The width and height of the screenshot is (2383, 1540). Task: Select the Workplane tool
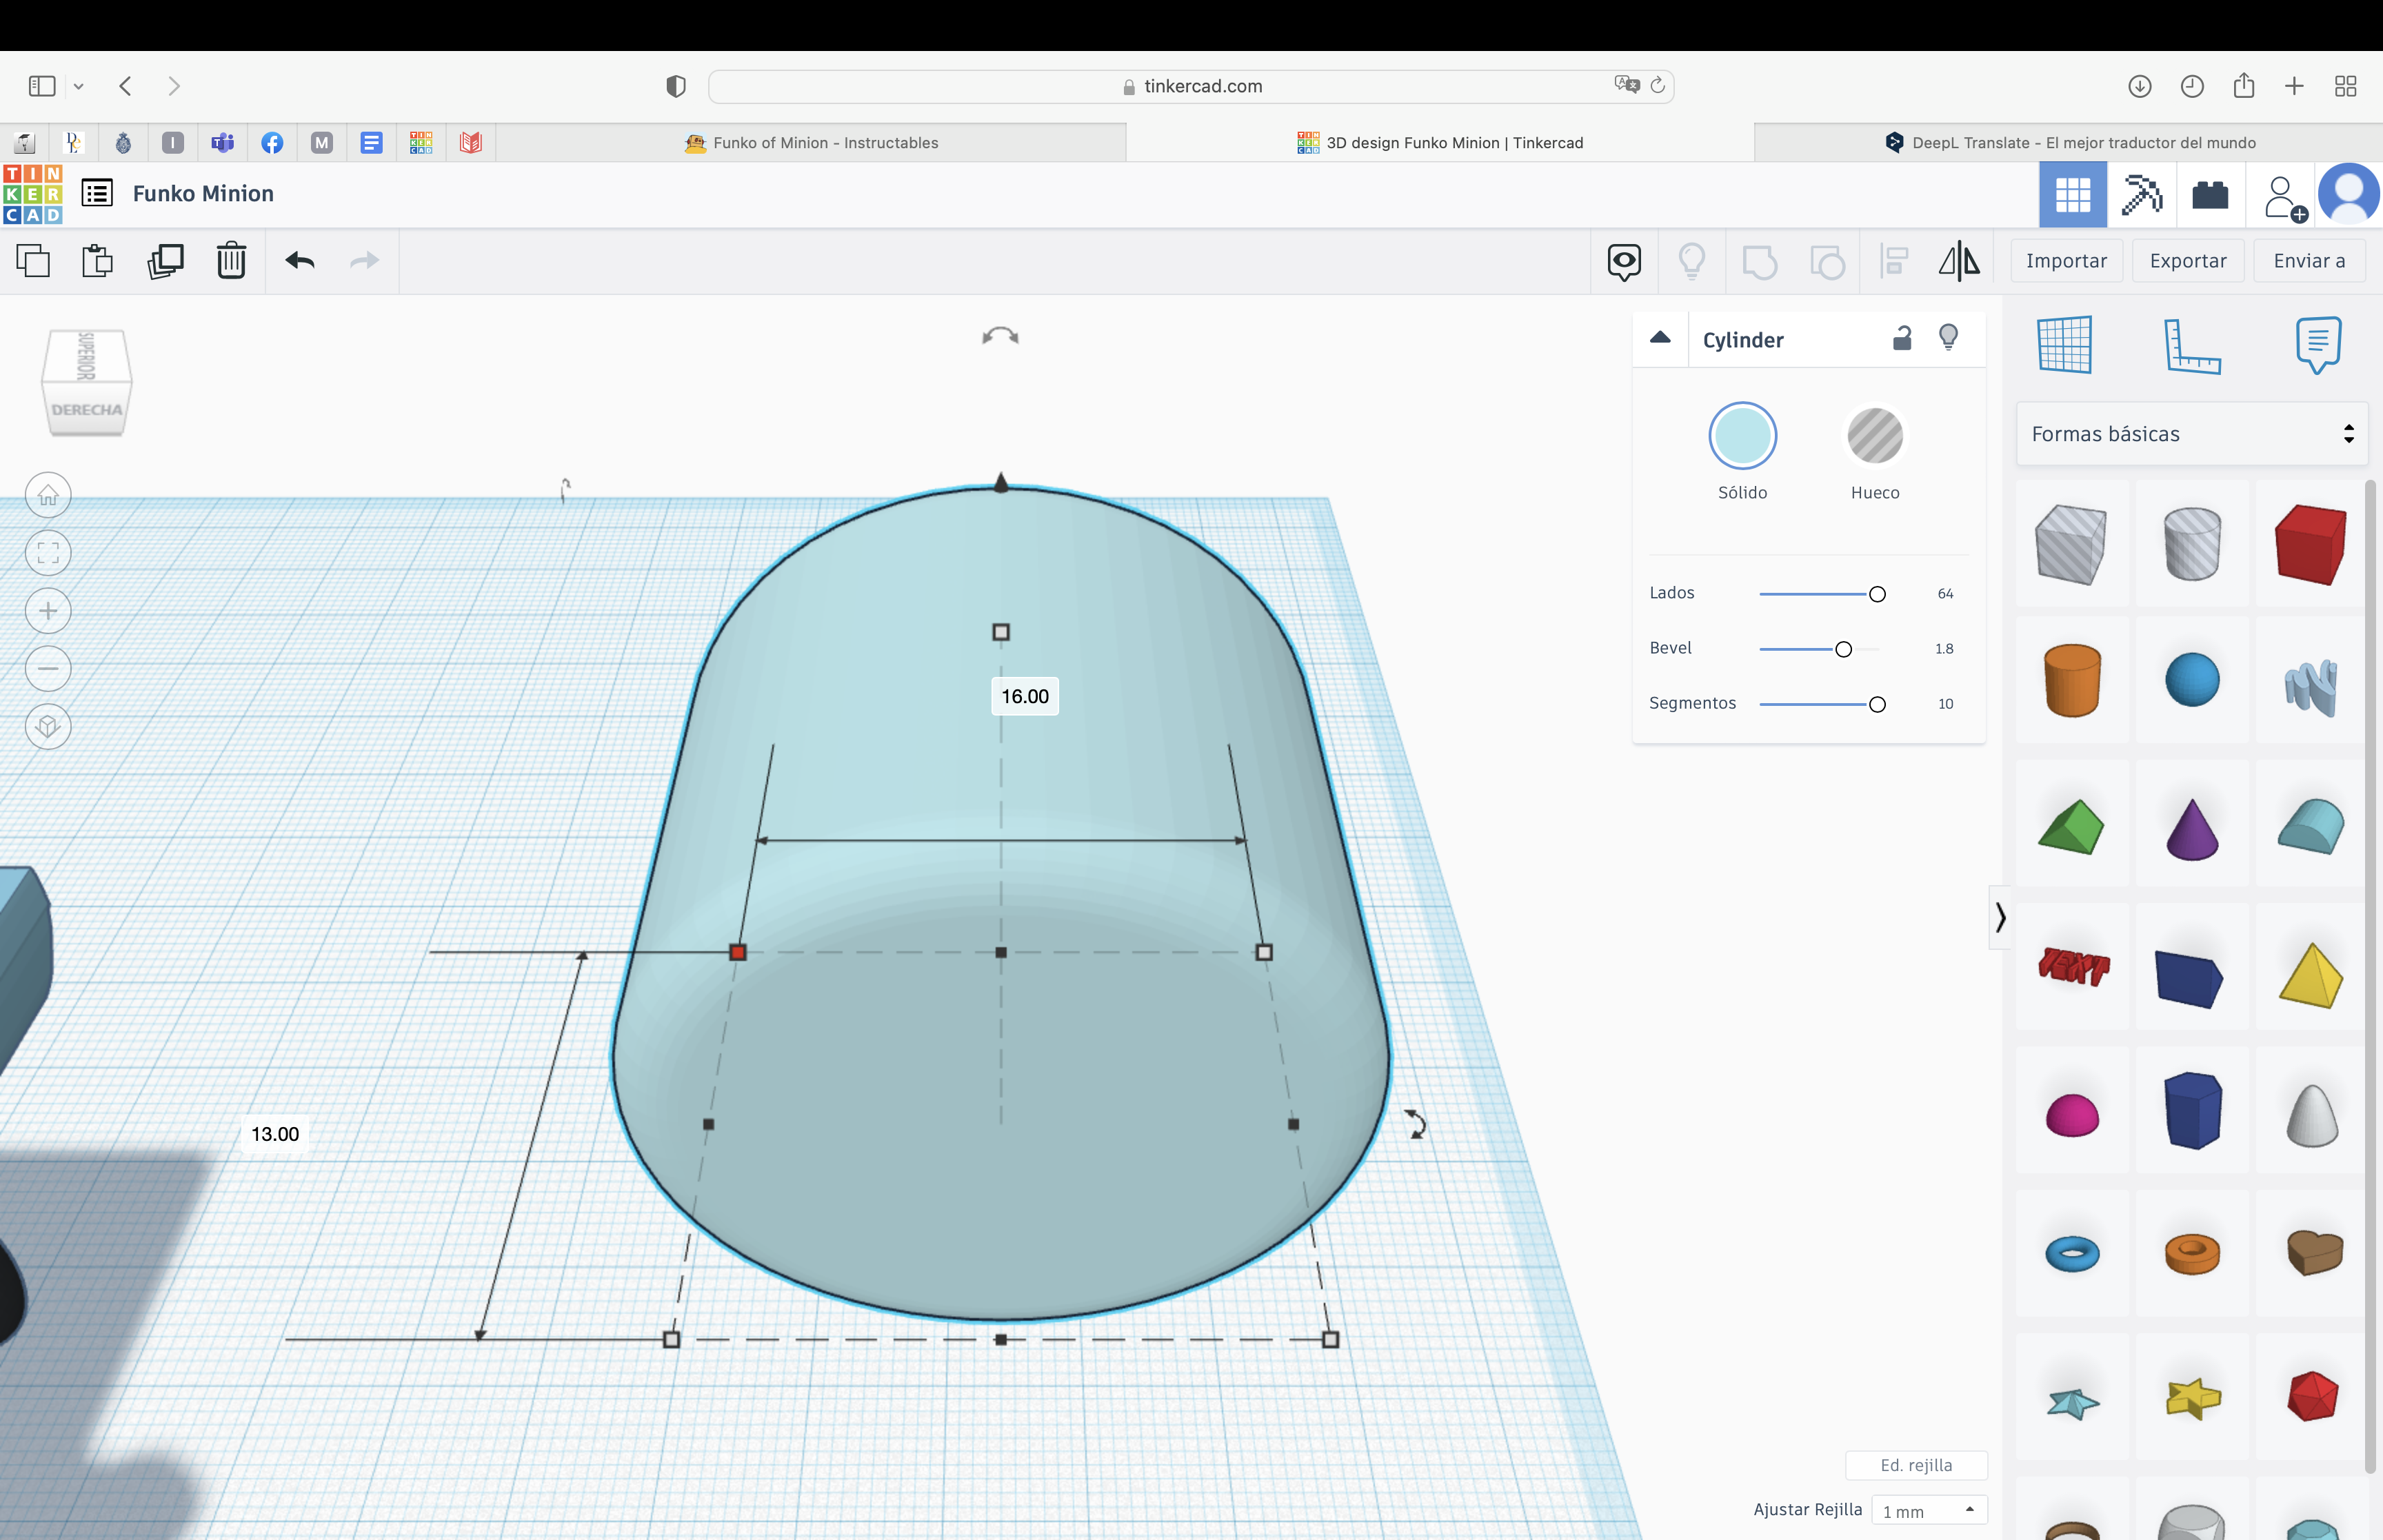pos(2064,345)
